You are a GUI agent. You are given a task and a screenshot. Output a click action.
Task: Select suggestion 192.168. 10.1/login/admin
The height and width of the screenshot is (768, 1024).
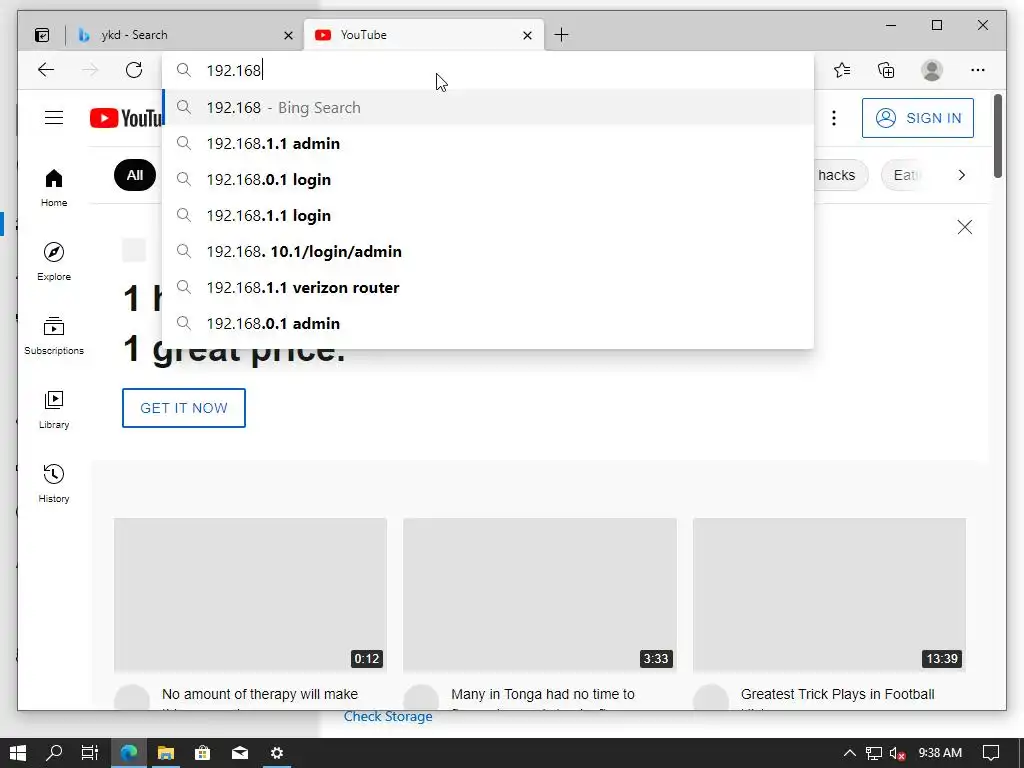[x=488, y=251]
